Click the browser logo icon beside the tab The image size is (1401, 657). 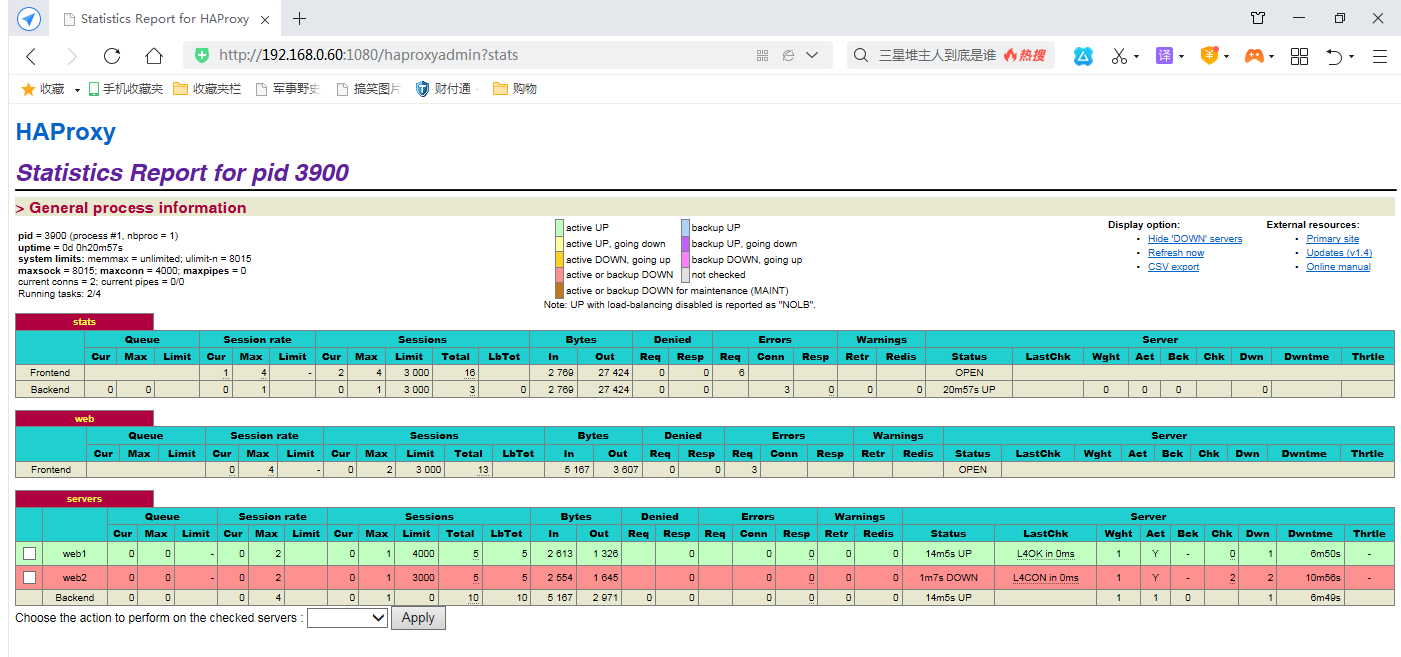[28, 19]
